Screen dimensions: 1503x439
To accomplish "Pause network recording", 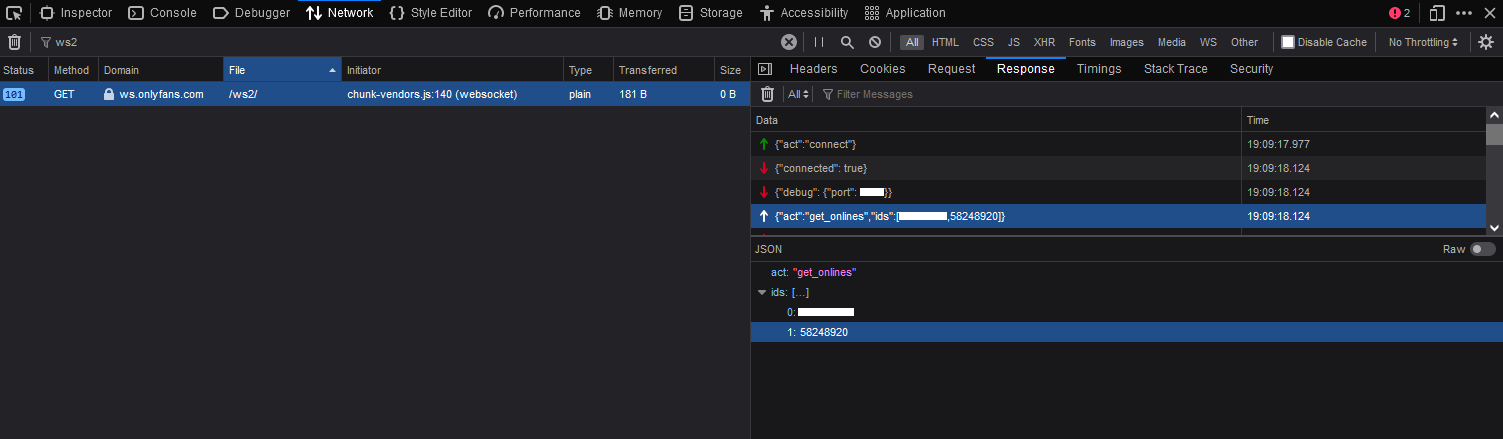I will (x=819, y=42).
